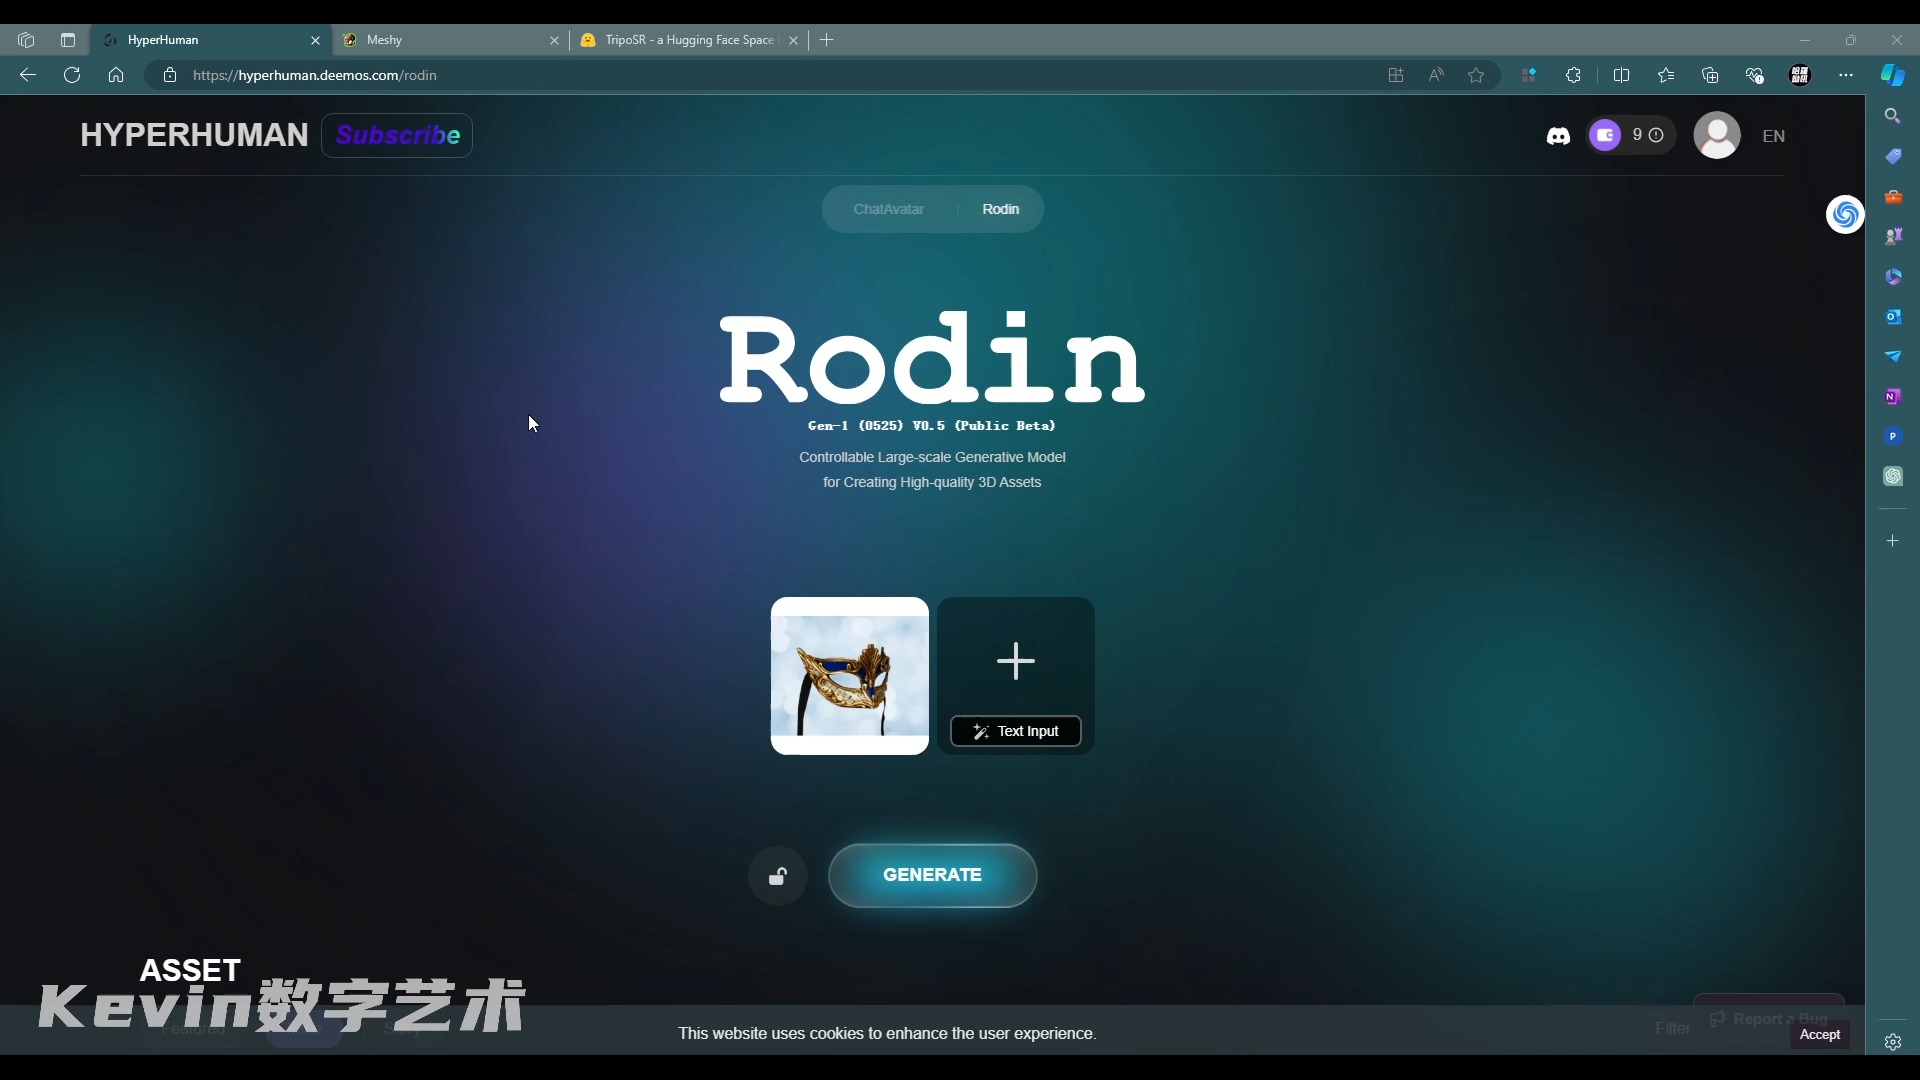The width and height of the screenshot is (1920, 1080).
Task: Click the Subscribe button
Action: (398, 135)
